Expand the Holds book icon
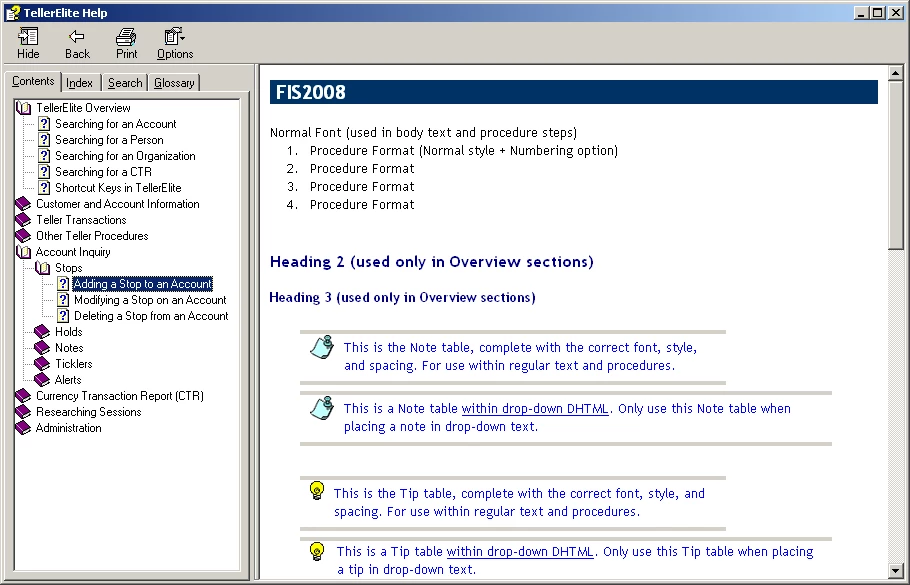 point(42,331)
